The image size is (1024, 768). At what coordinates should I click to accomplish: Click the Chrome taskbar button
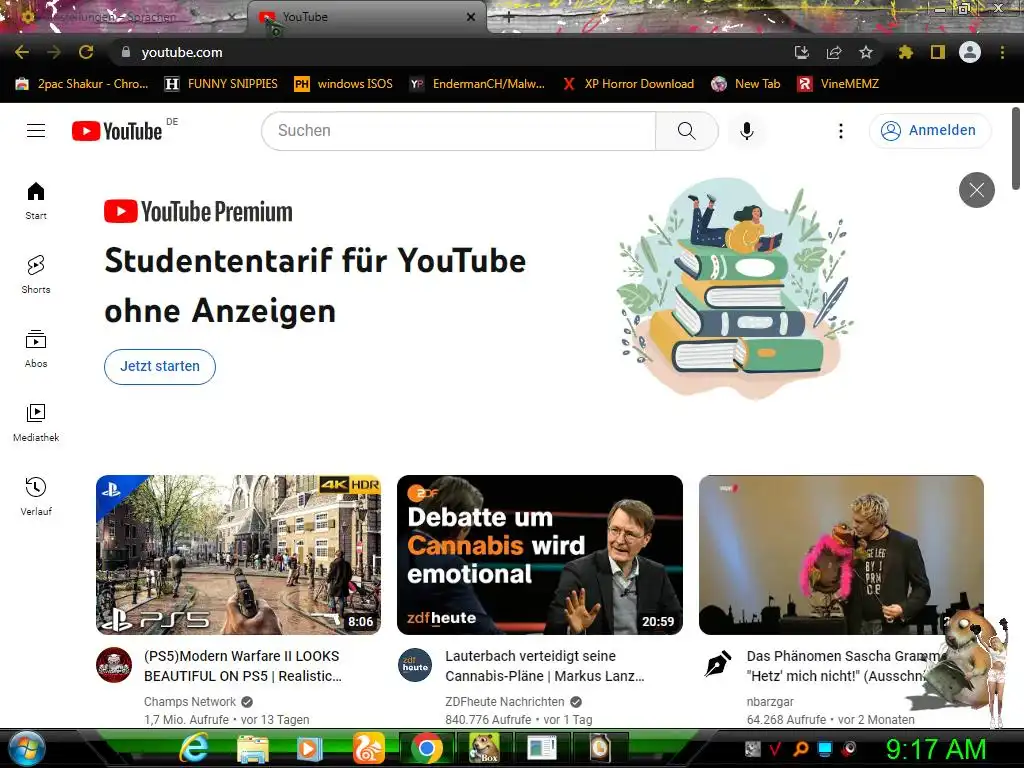click(426, 748)
